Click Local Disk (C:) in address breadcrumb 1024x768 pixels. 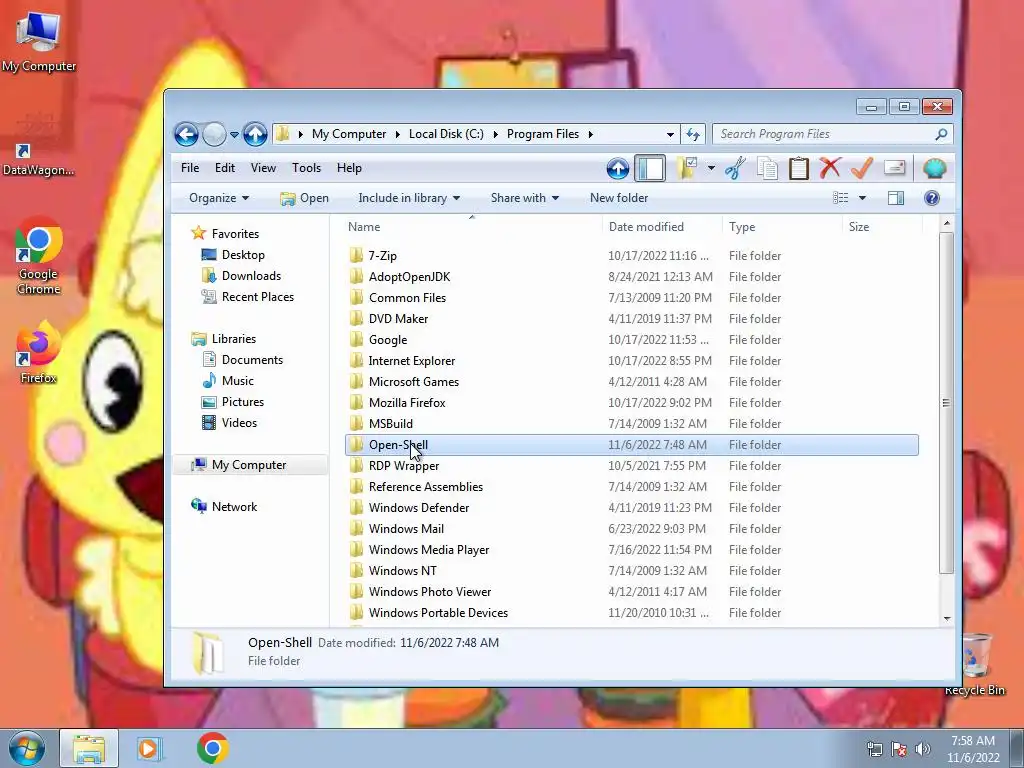coord(446,134)
